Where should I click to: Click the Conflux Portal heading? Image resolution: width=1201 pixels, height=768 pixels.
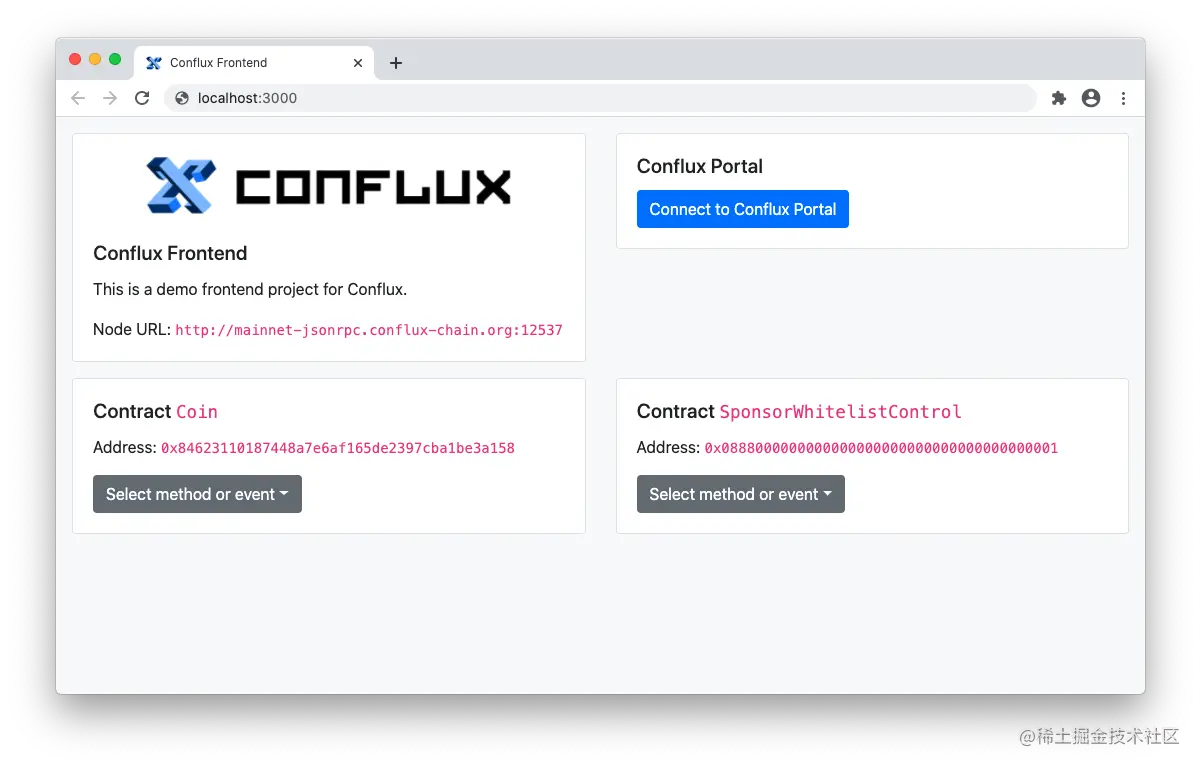tap(700, 167)
